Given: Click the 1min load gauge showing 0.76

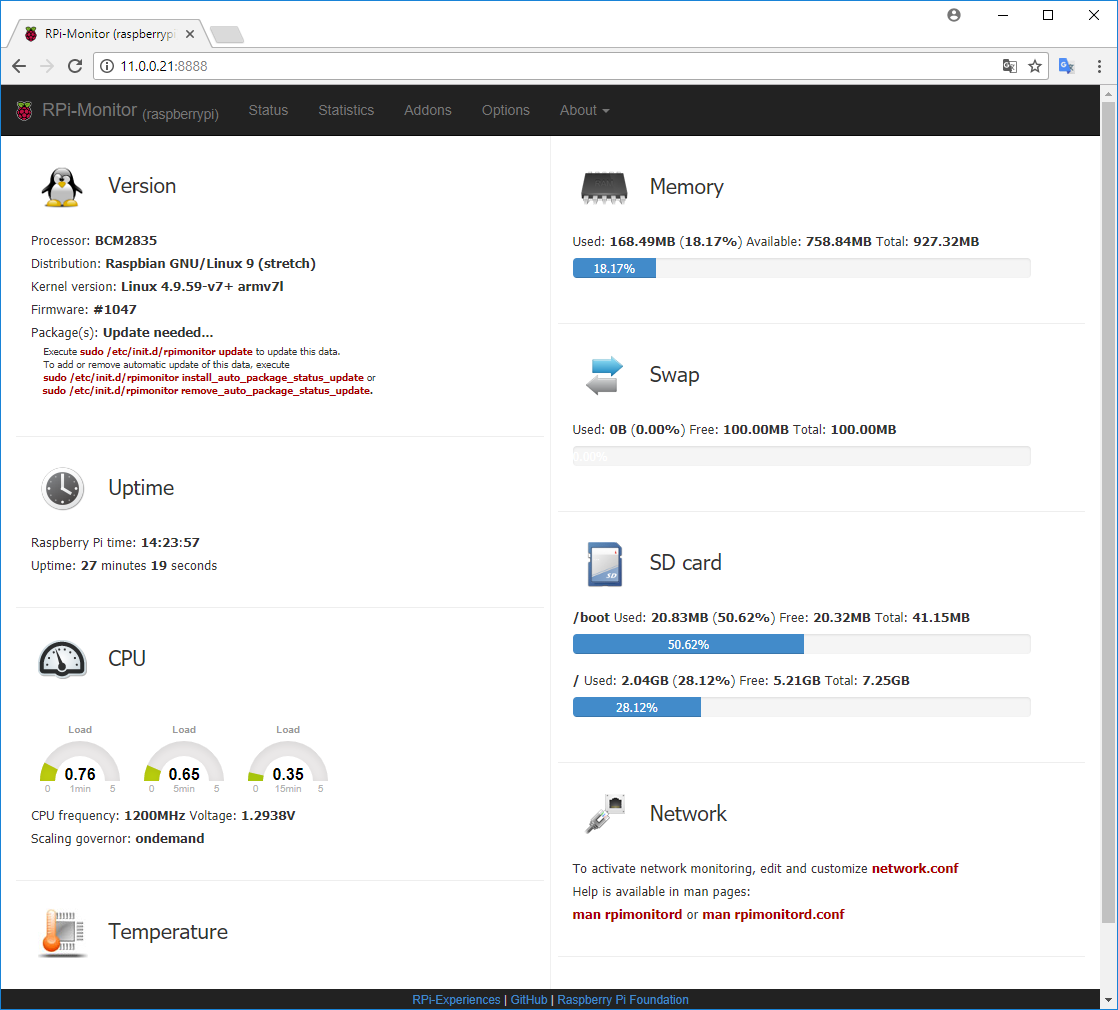Looking at the screenshot, I should pyautogui.click(x=80, y=761).
